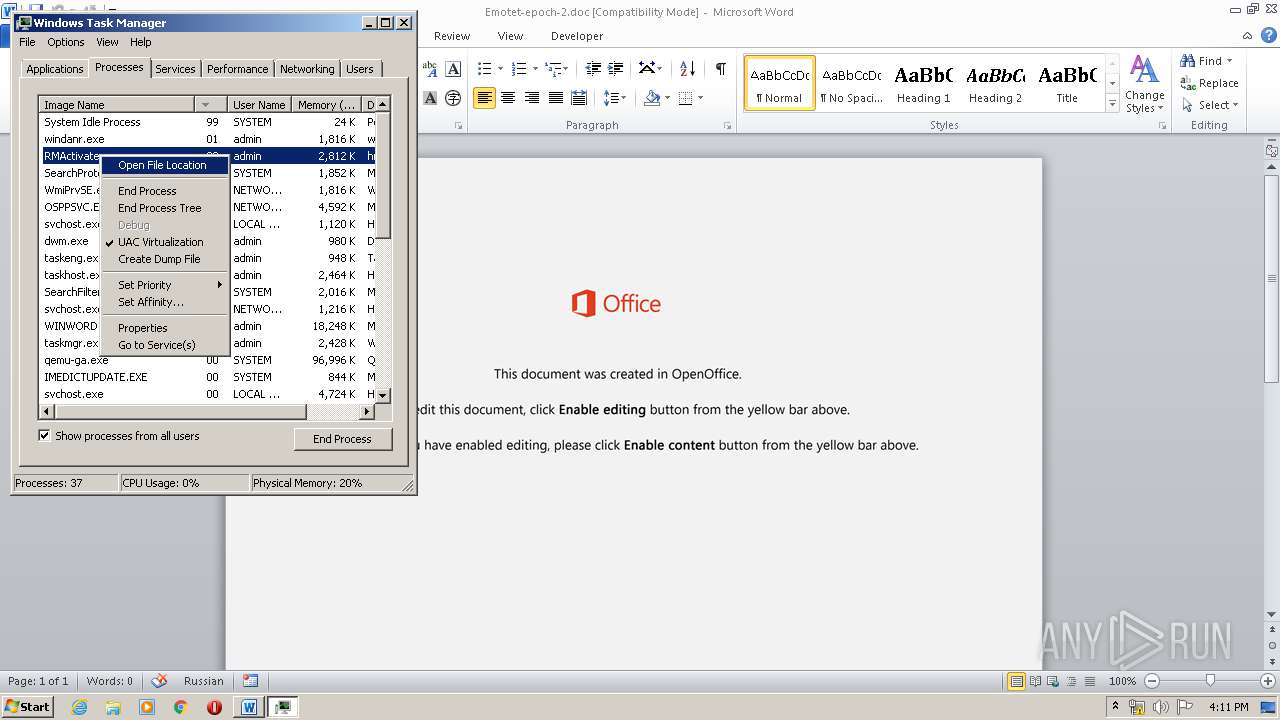This screenshot has width=1280, height=720.
Task: Open the Bullets list button in Word
Action: [485, 68]
